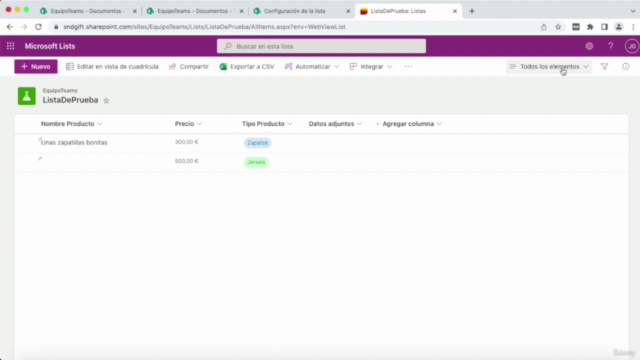Viewport: 640px width, 360px height.
Task: Close the Configuración de la lista tab
Action: coord(348,11)
